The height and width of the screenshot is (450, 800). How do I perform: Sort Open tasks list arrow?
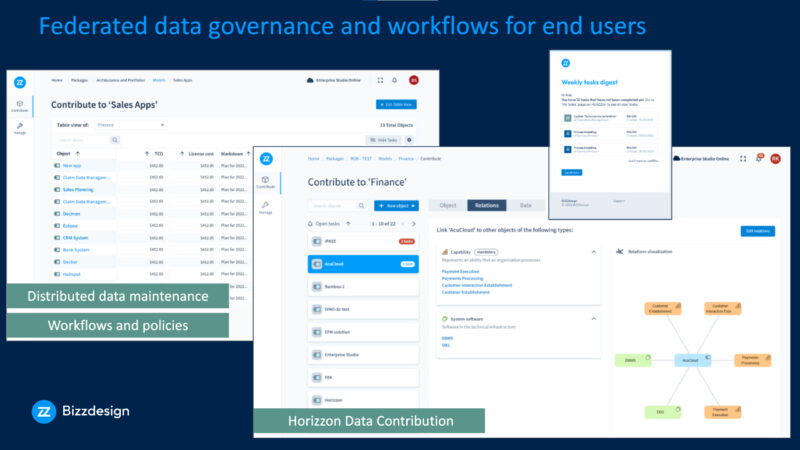[x=348, y=224]
